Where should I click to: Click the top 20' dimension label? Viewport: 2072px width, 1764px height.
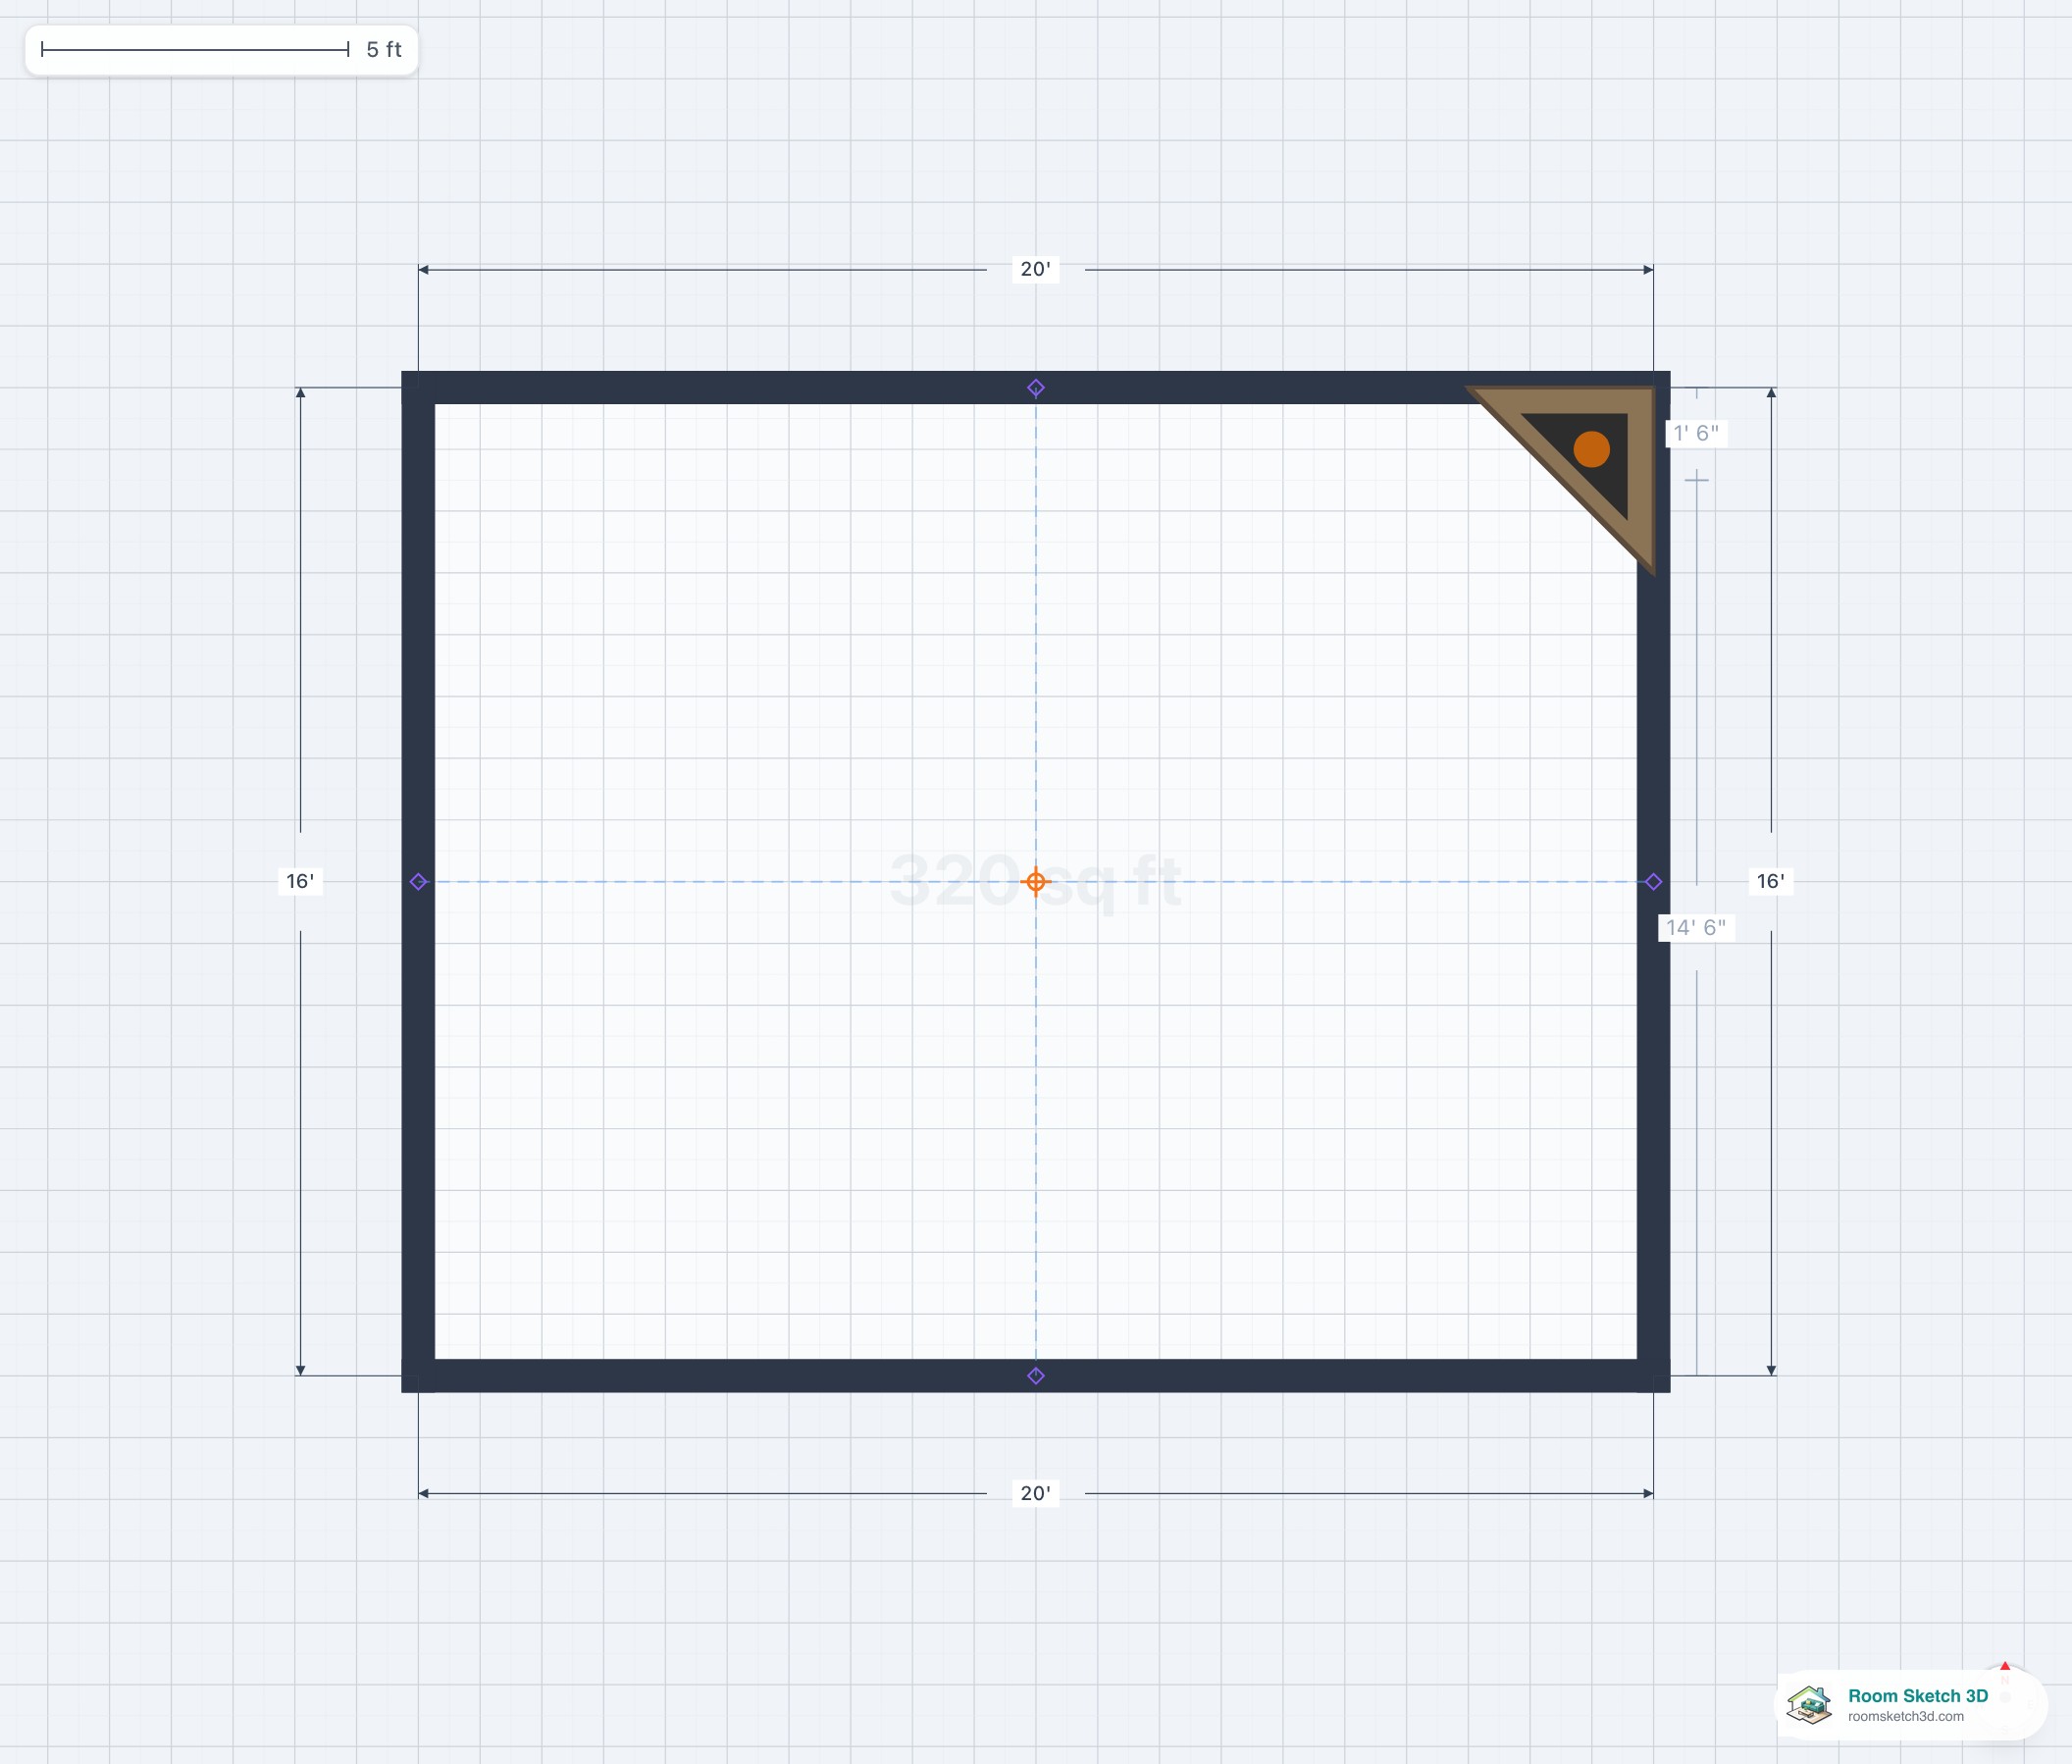1036,269
